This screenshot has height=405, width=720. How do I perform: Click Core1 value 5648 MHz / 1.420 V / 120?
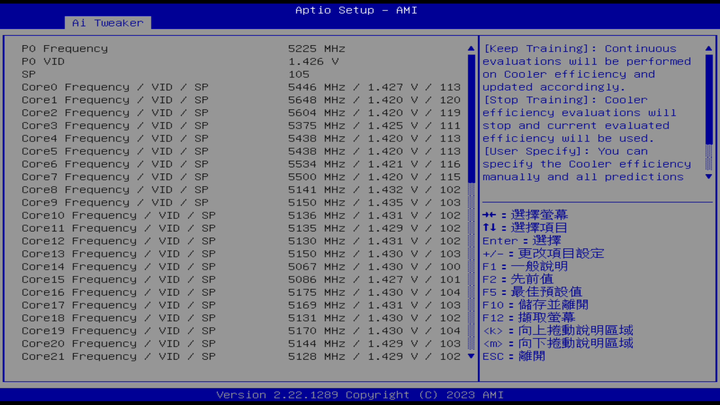pyautogui.click(x=374, y=100)
